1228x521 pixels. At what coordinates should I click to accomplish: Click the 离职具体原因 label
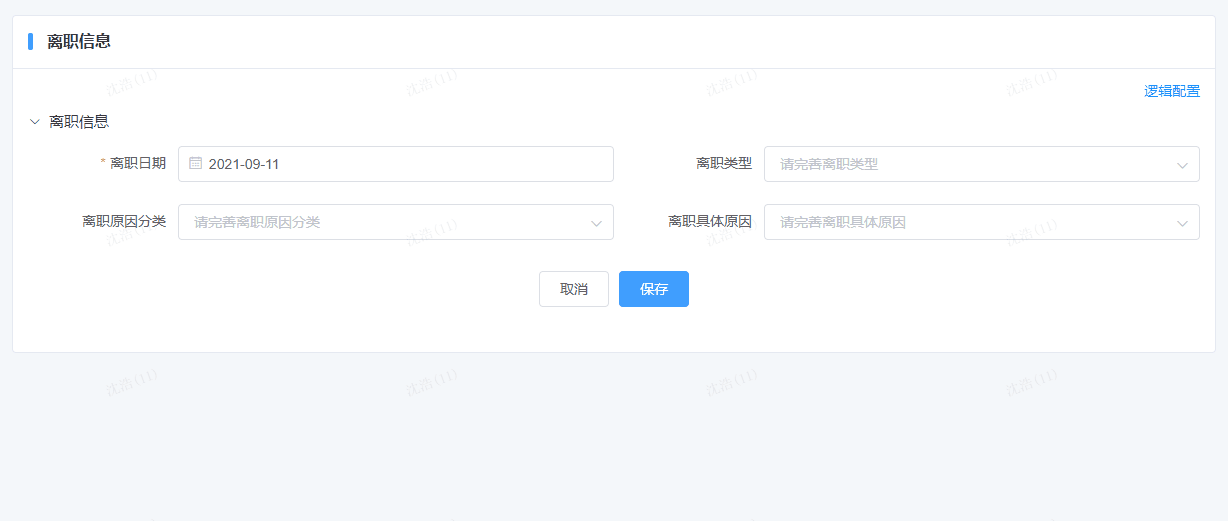point(710,221)
